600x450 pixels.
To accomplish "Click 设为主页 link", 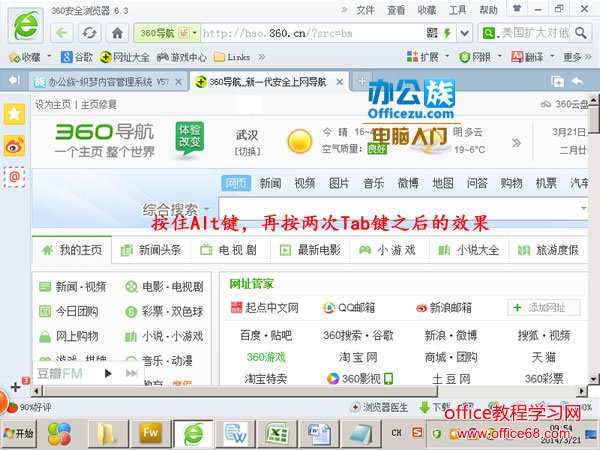I will click(x=53, y=104).
